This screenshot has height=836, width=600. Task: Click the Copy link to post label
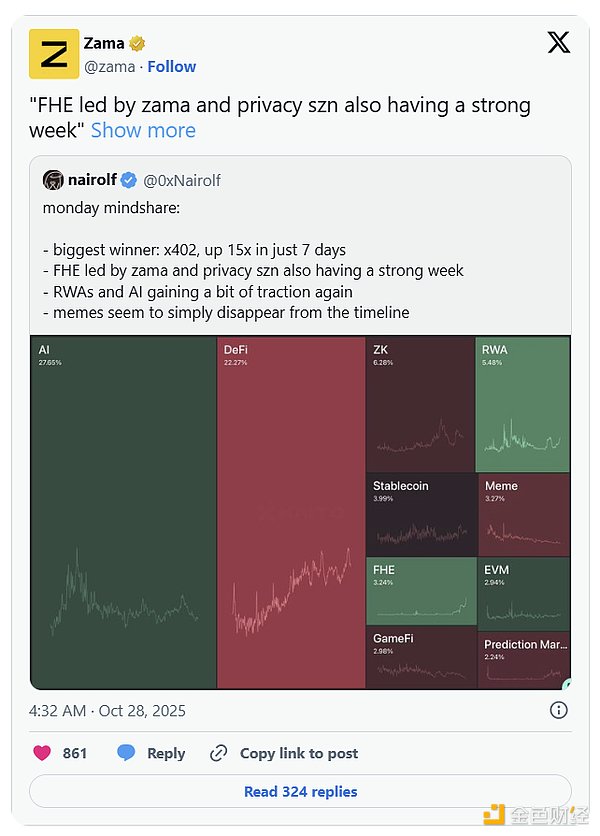click(x=298, y=753)
